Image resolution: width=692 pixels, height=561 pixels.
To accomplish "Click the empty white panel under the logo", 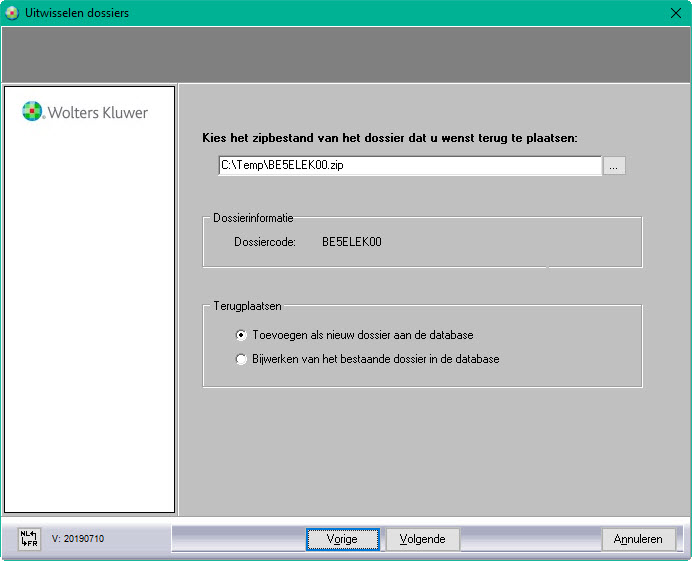I will click(89, 320).
